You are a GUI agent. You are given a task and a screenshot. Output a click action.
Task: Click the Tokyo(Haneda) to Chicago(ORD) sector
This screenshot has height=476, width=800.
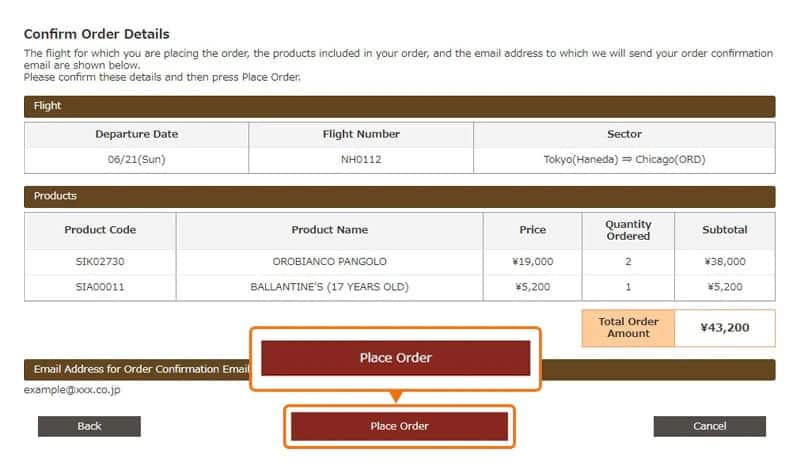(x=624, y=160)
